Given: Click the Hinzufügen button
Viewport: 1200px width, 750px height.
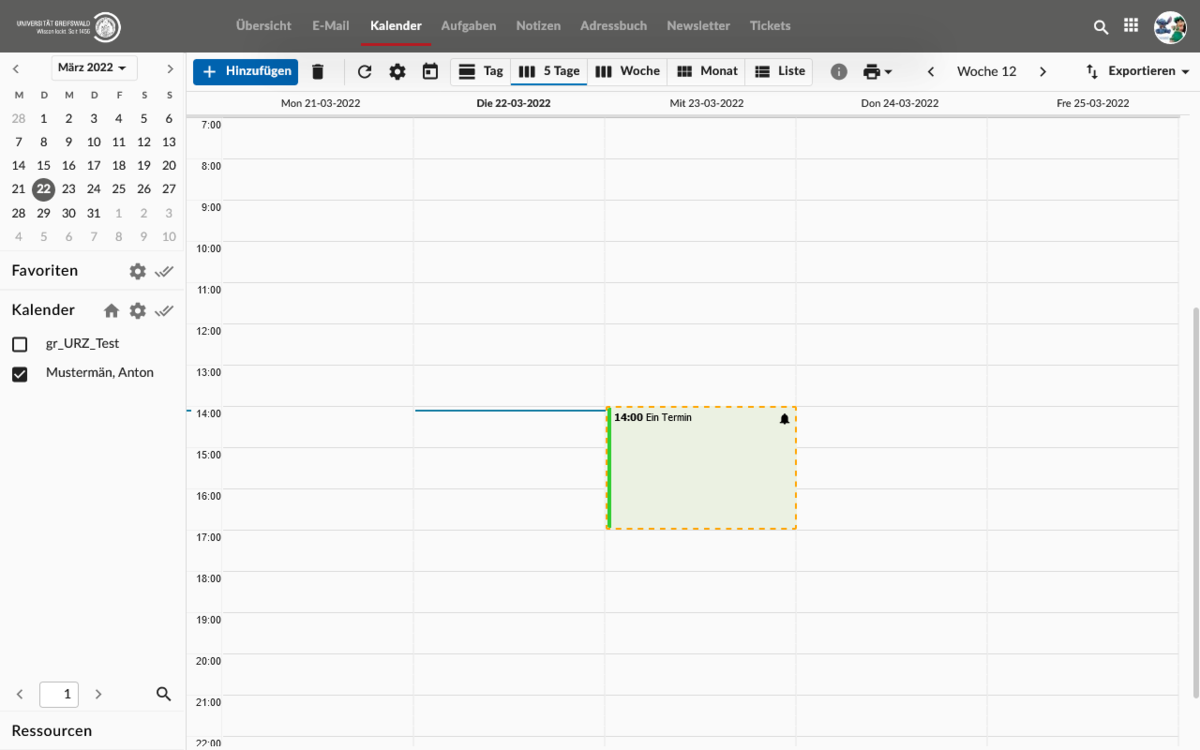Looking at the screenshot, I should [245, 71].
